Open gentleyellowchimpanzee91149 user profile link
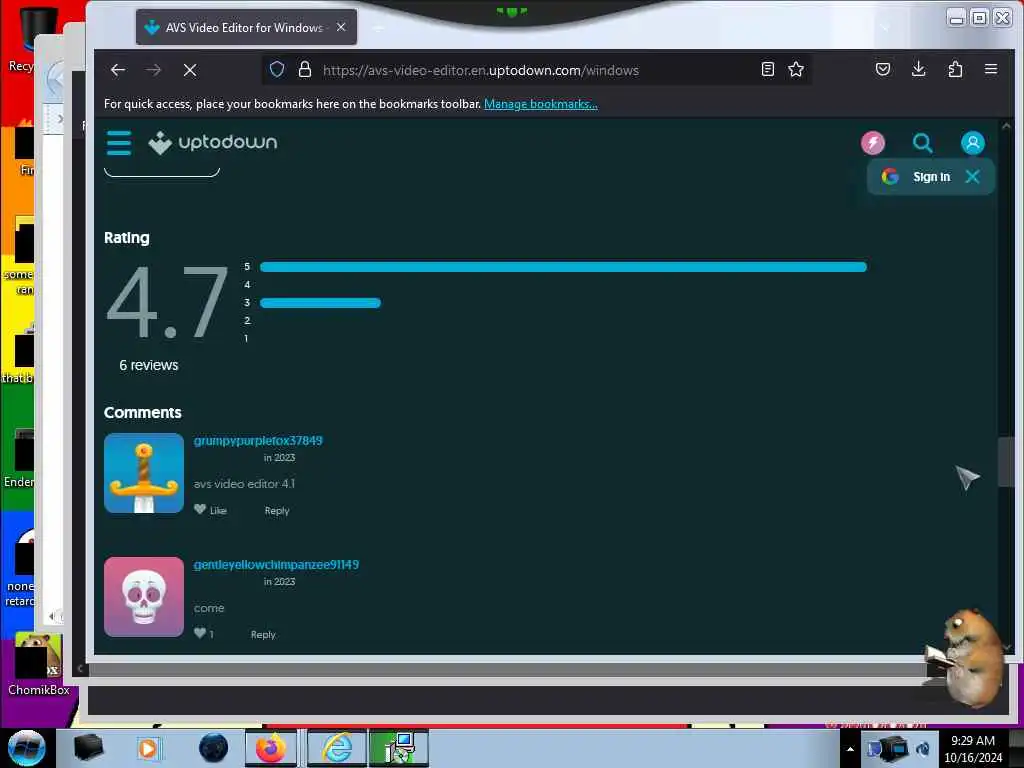 coord(276,565)
